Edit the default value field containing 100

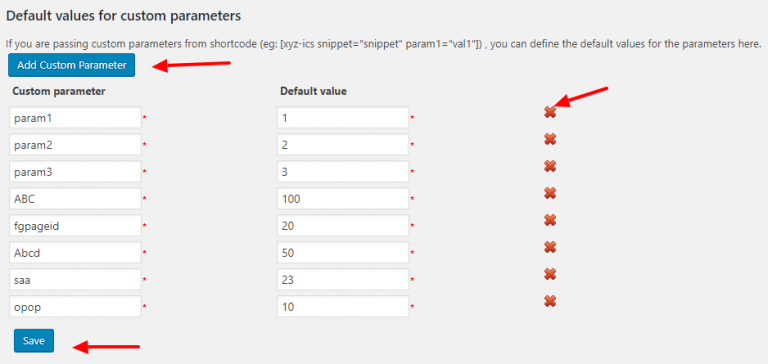click(343, 198)
